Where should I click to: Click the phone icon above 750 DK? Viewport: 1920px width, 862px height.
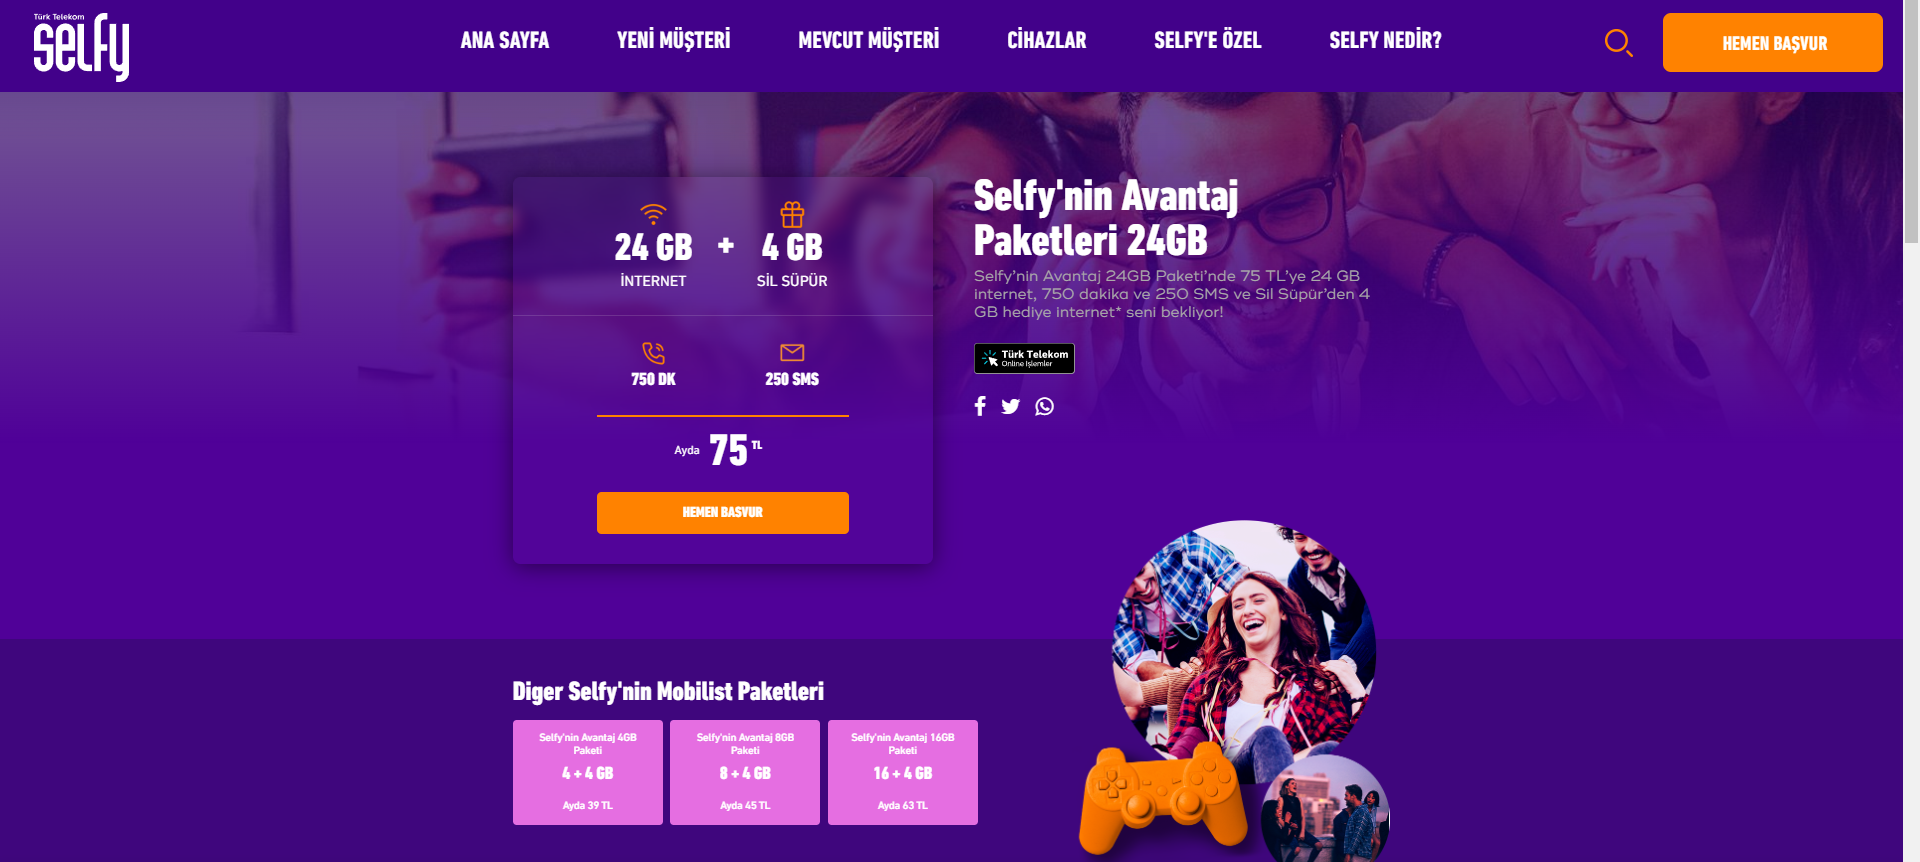coord(653,352)
